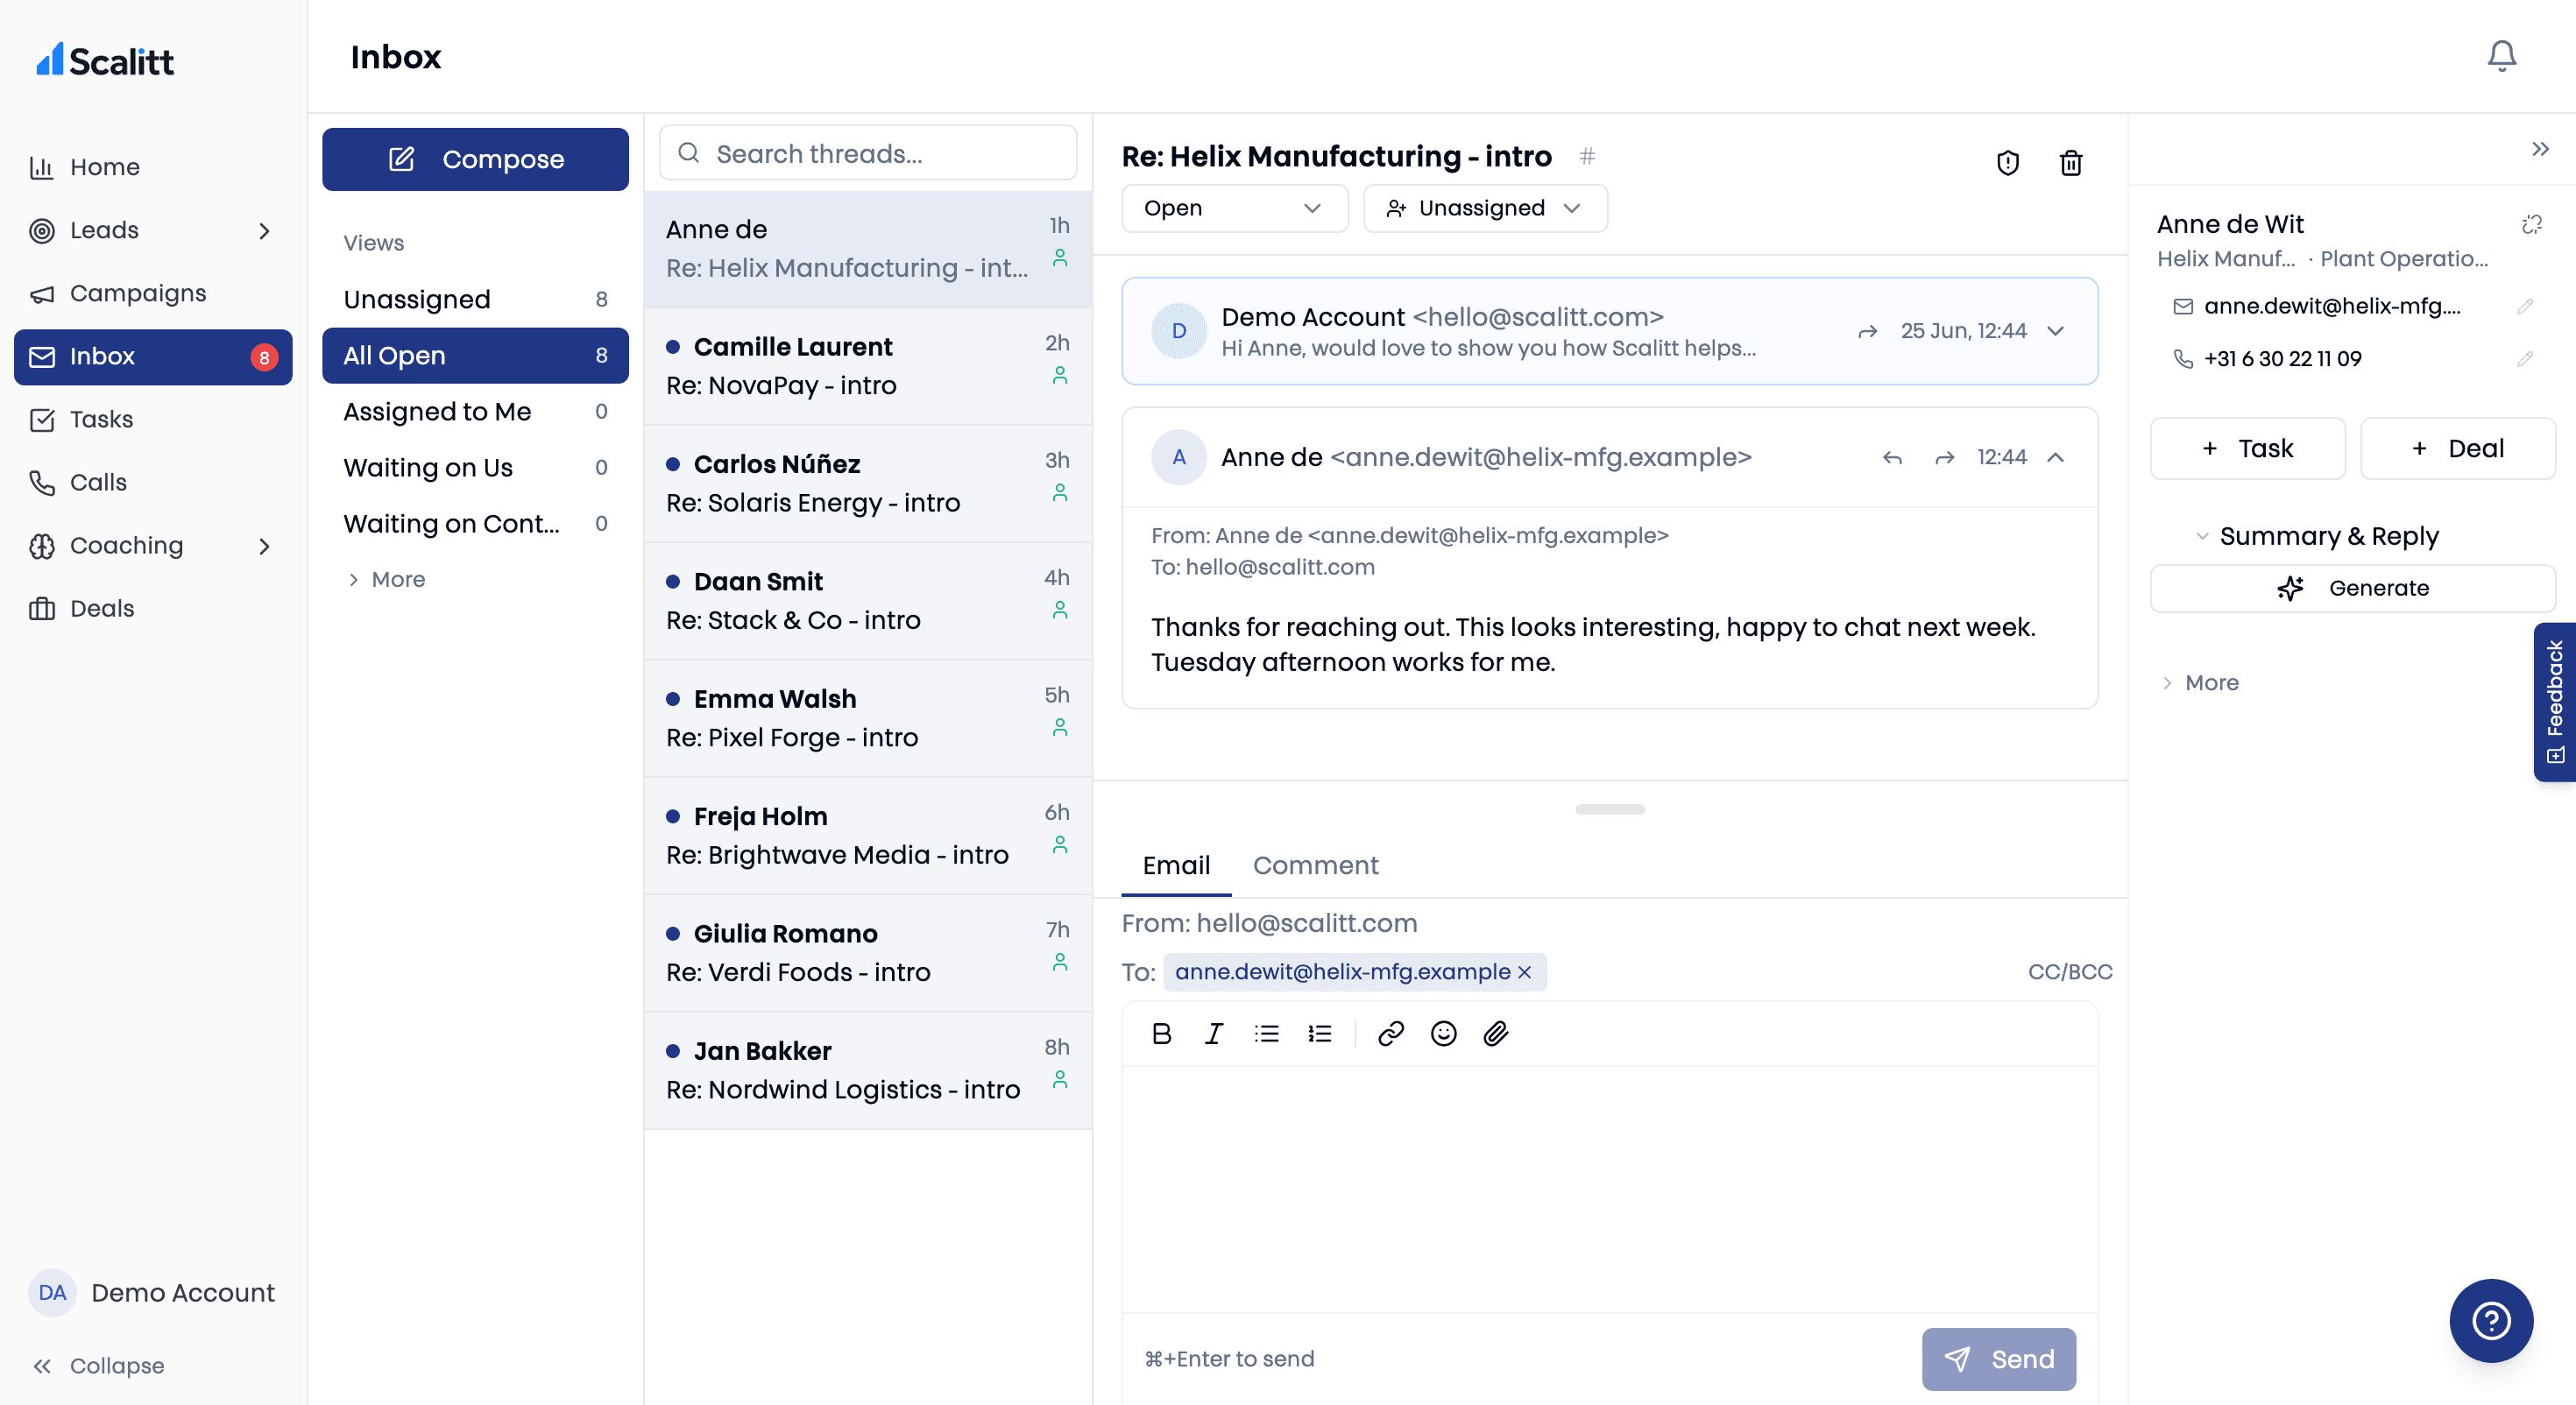Screen dimensions: 2576x1405
Task: Open Camille Laurent NovaPay thread
Action: pyautogui.click(x=867, y=366)
